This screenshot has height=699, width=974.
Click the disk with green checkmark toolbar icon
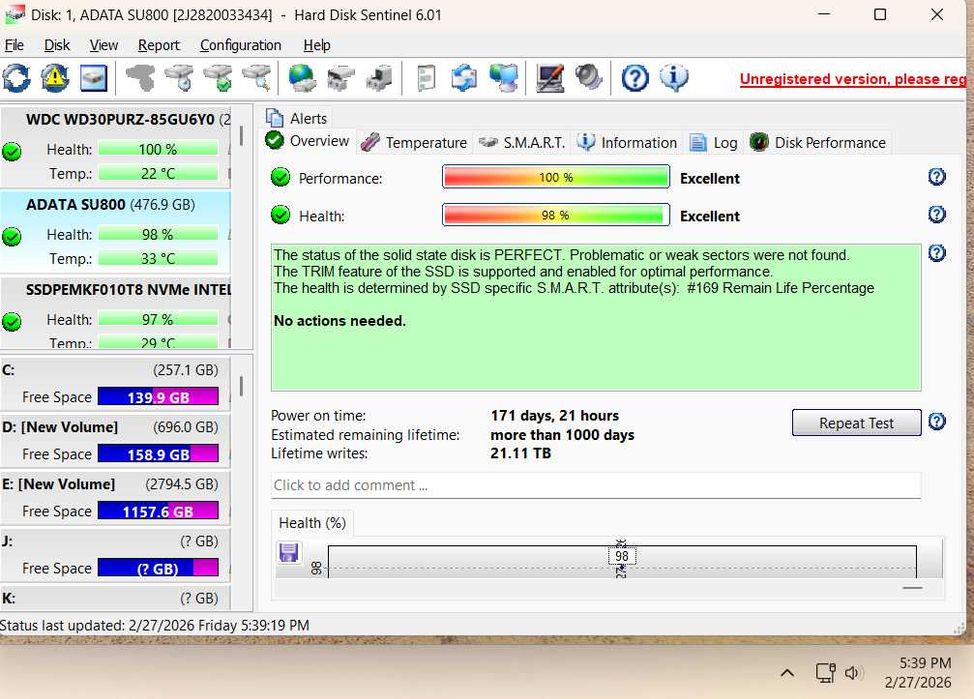coord(218,78)
